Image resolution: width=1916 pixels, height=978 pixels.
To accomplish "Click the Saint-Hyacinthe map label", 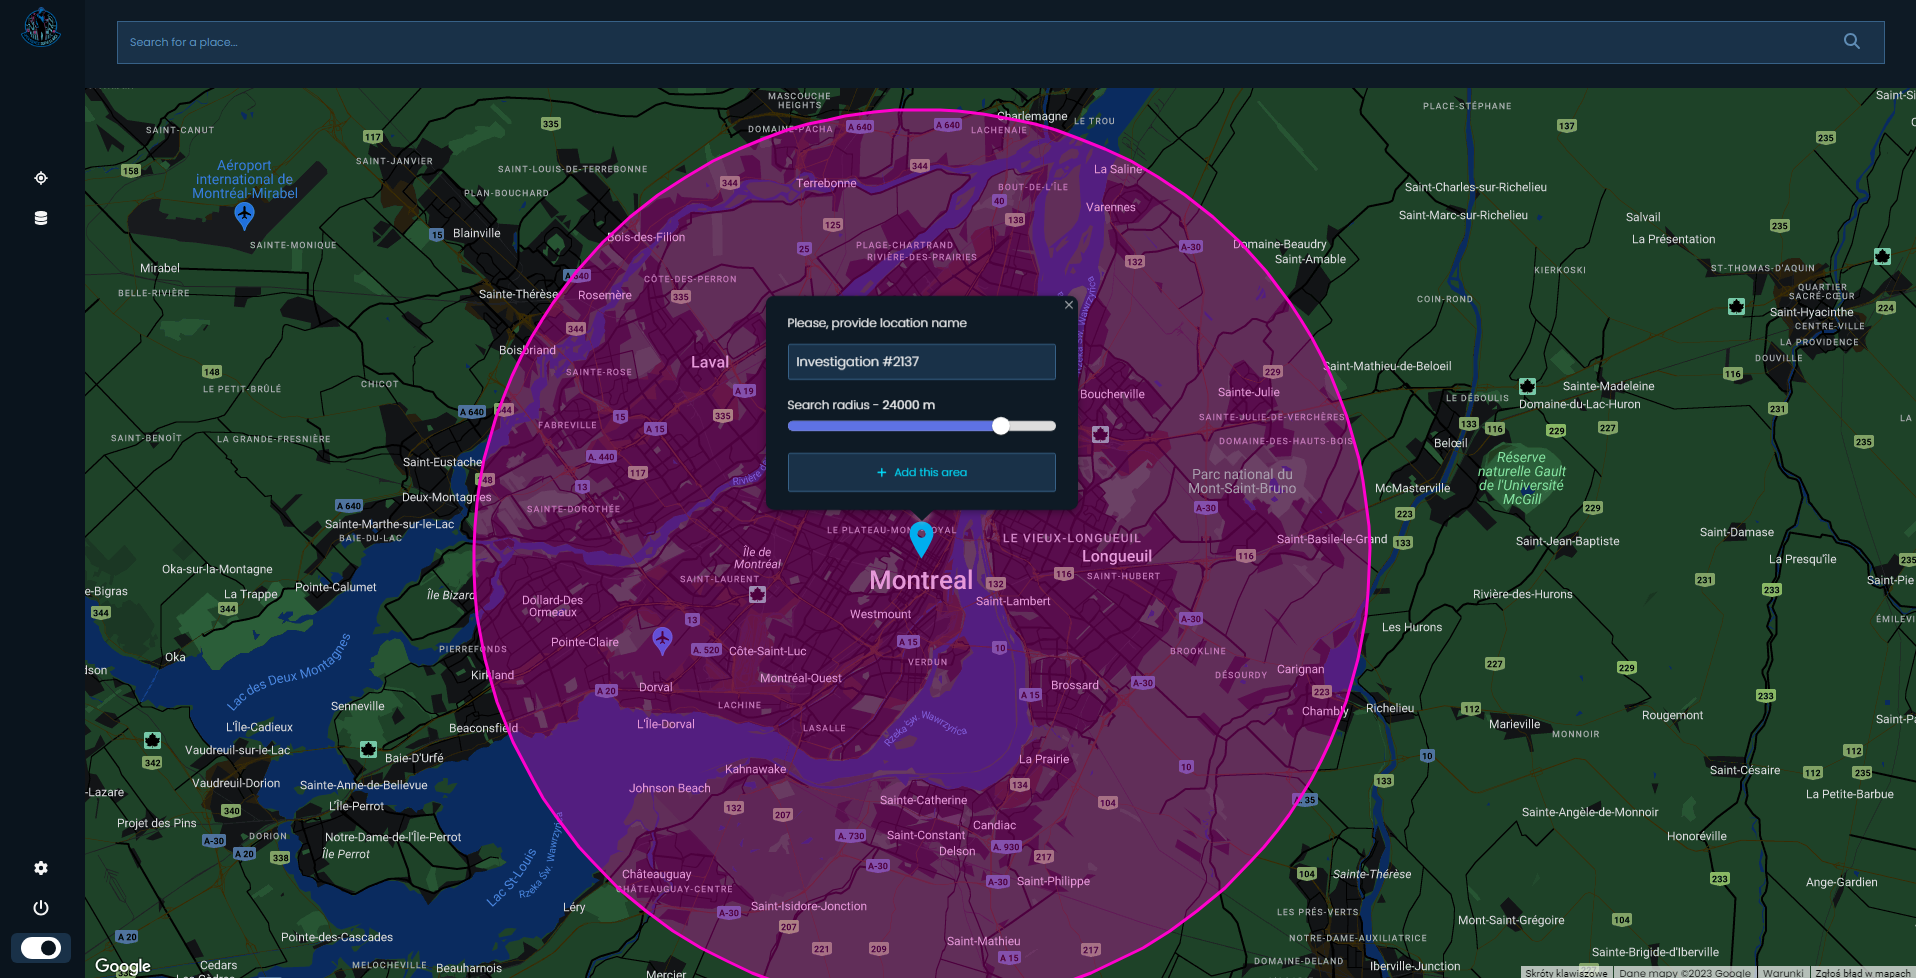I will coord(1812,312).
